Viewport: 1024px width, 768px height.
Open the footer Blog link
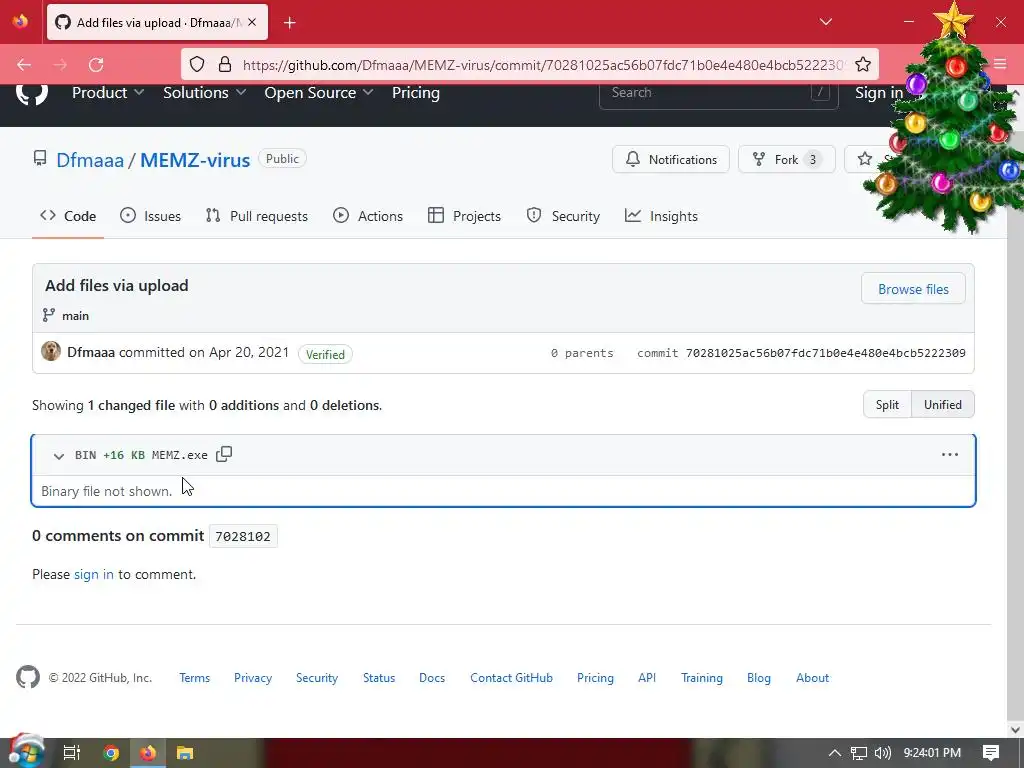(x=758, y=678)
